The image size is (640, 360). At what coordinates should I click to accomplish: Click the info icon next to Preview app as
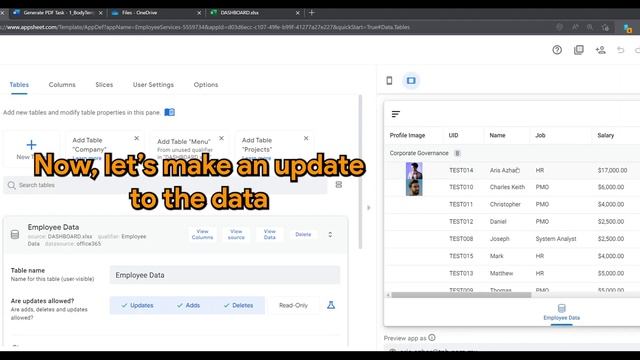(432, 338)
